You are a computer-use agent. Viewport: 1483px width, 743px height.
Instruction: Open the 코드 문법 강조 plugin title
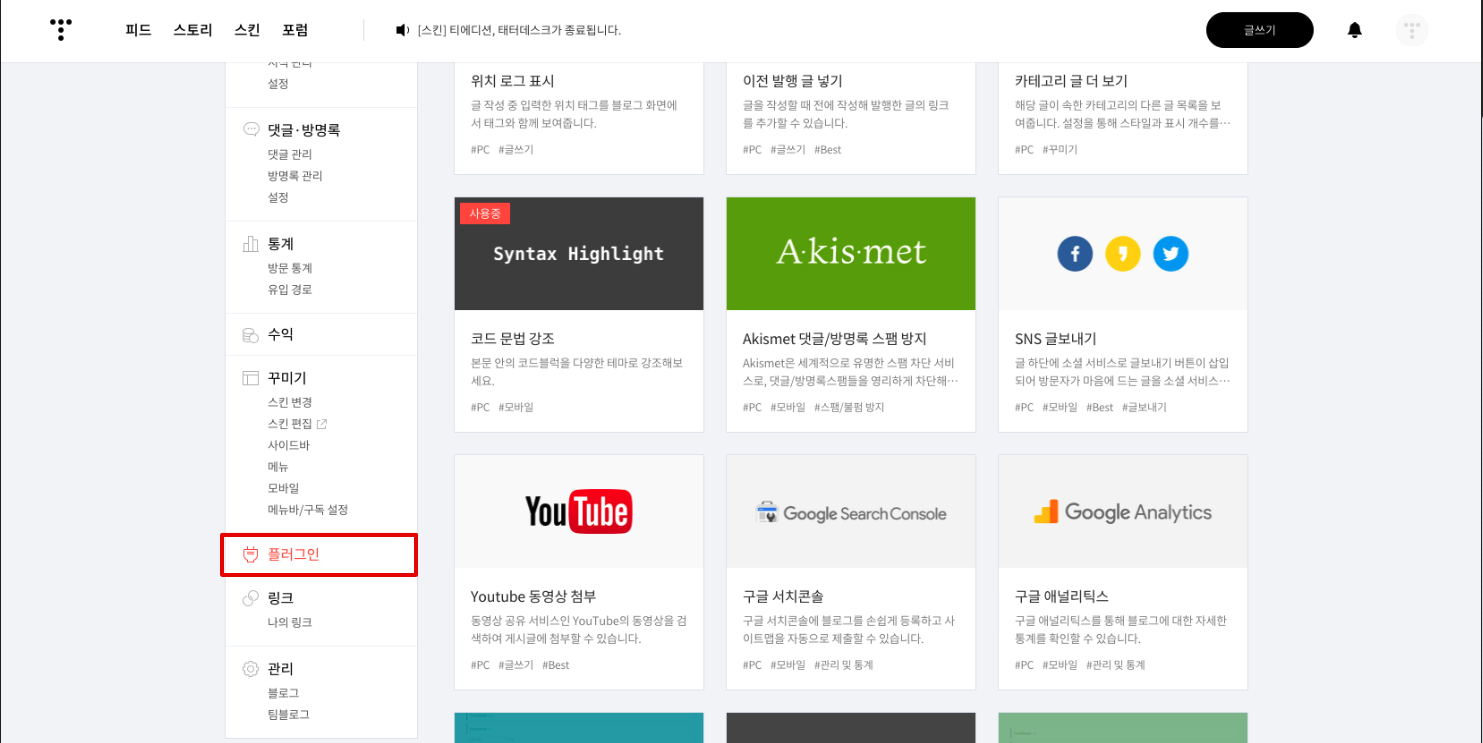click(513, 339)
